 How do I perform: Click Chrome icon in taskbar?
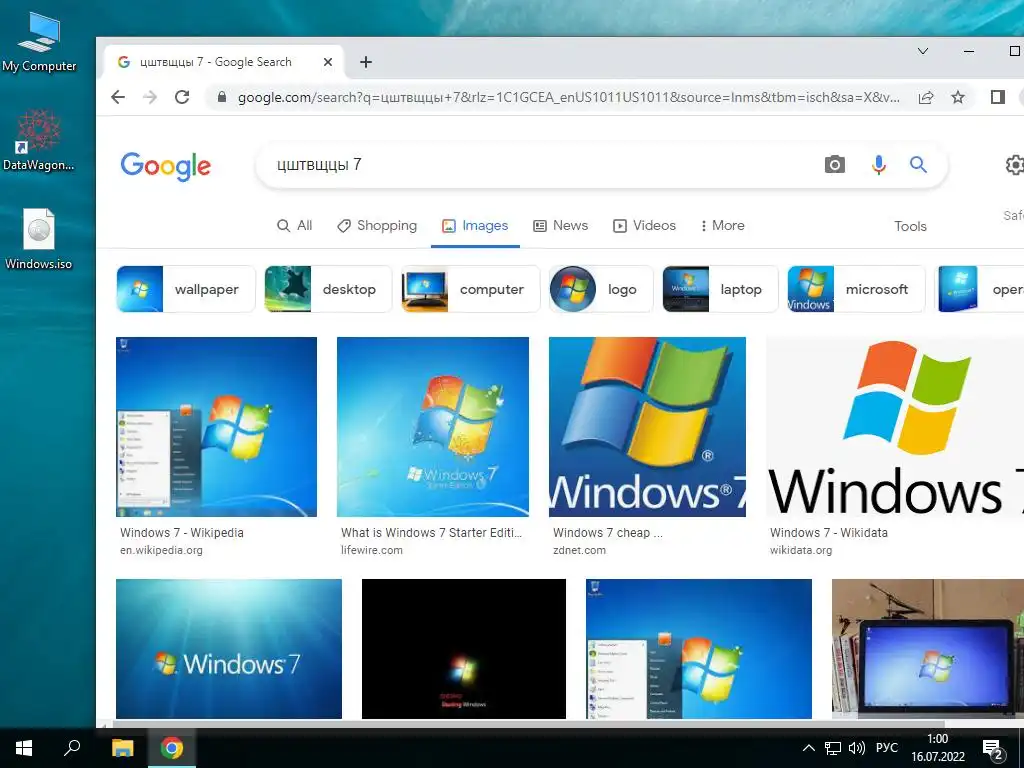[172, 748]
